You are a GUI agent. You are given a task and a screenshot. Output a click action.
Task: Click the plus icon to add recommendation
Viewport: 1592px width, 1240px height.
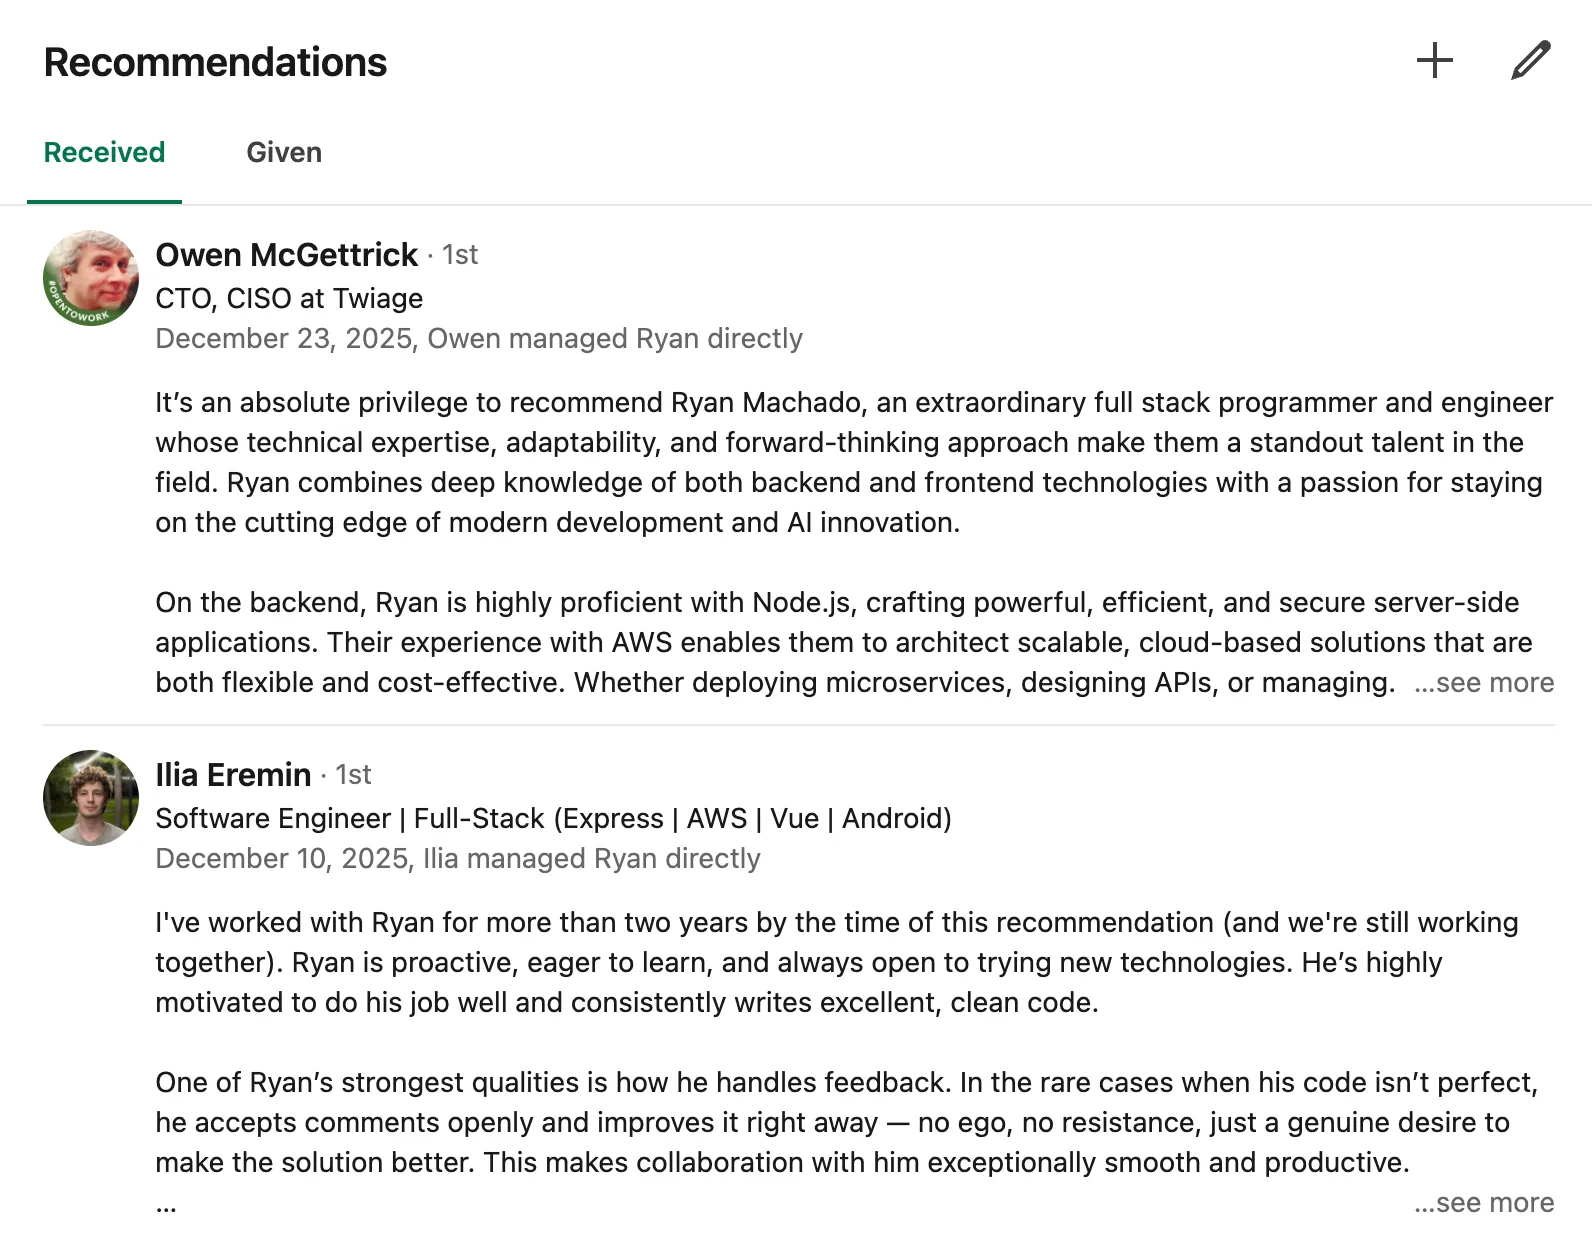[1435, 60]
